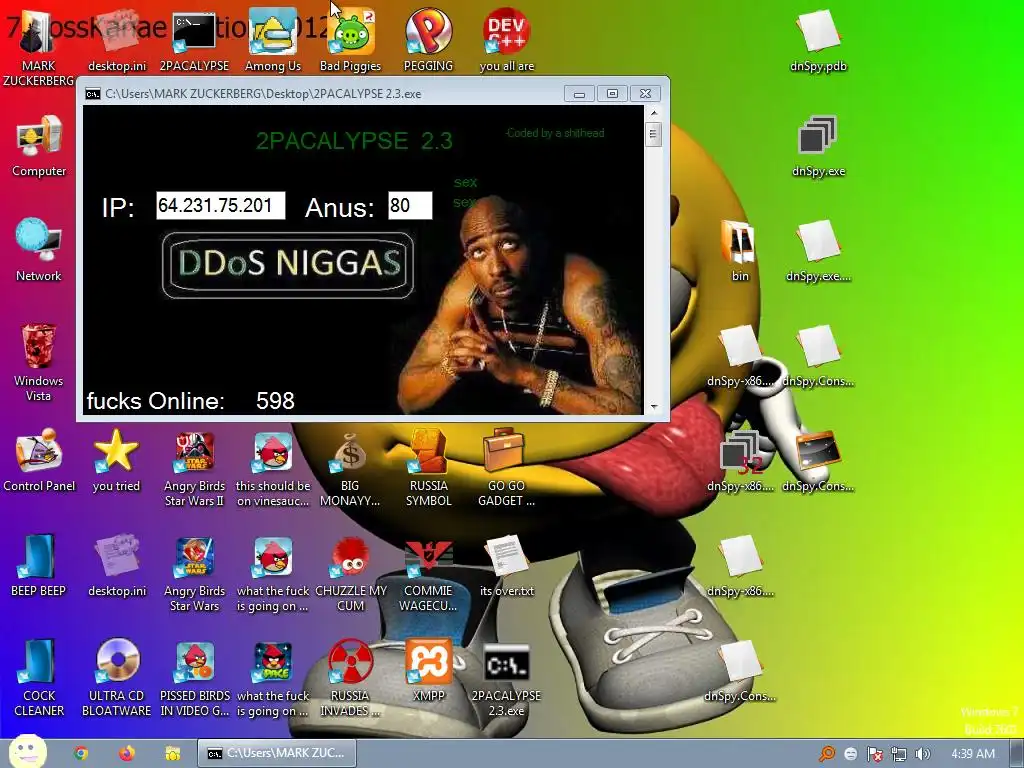This screenshot has height=768, width=1024.
Task: Open Firefox from the taskbar
Action: 127,754
